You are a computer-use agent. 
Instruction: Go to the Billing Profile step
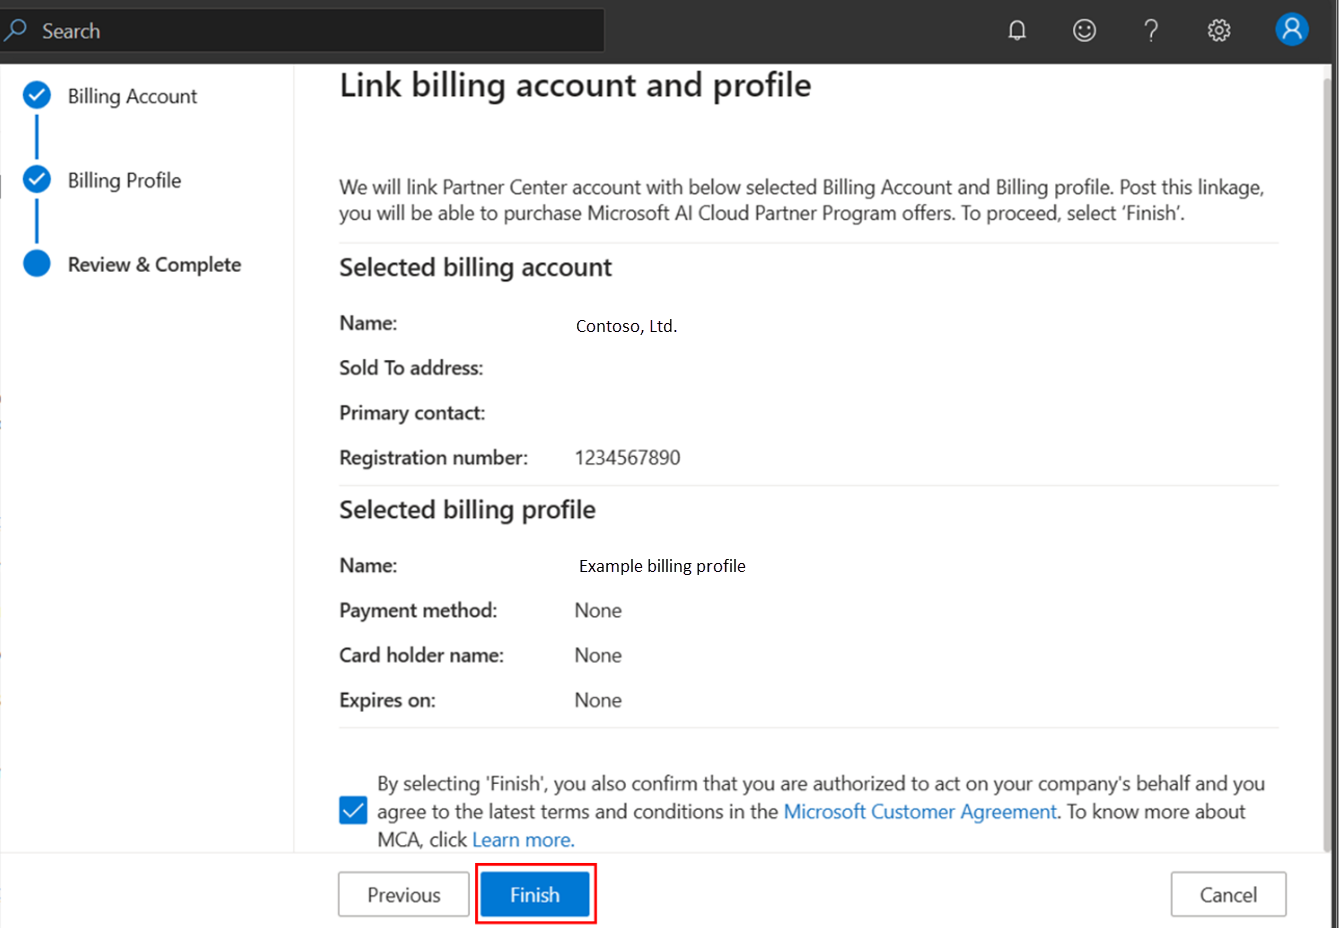pyautogui.click(x=124, y=180)
